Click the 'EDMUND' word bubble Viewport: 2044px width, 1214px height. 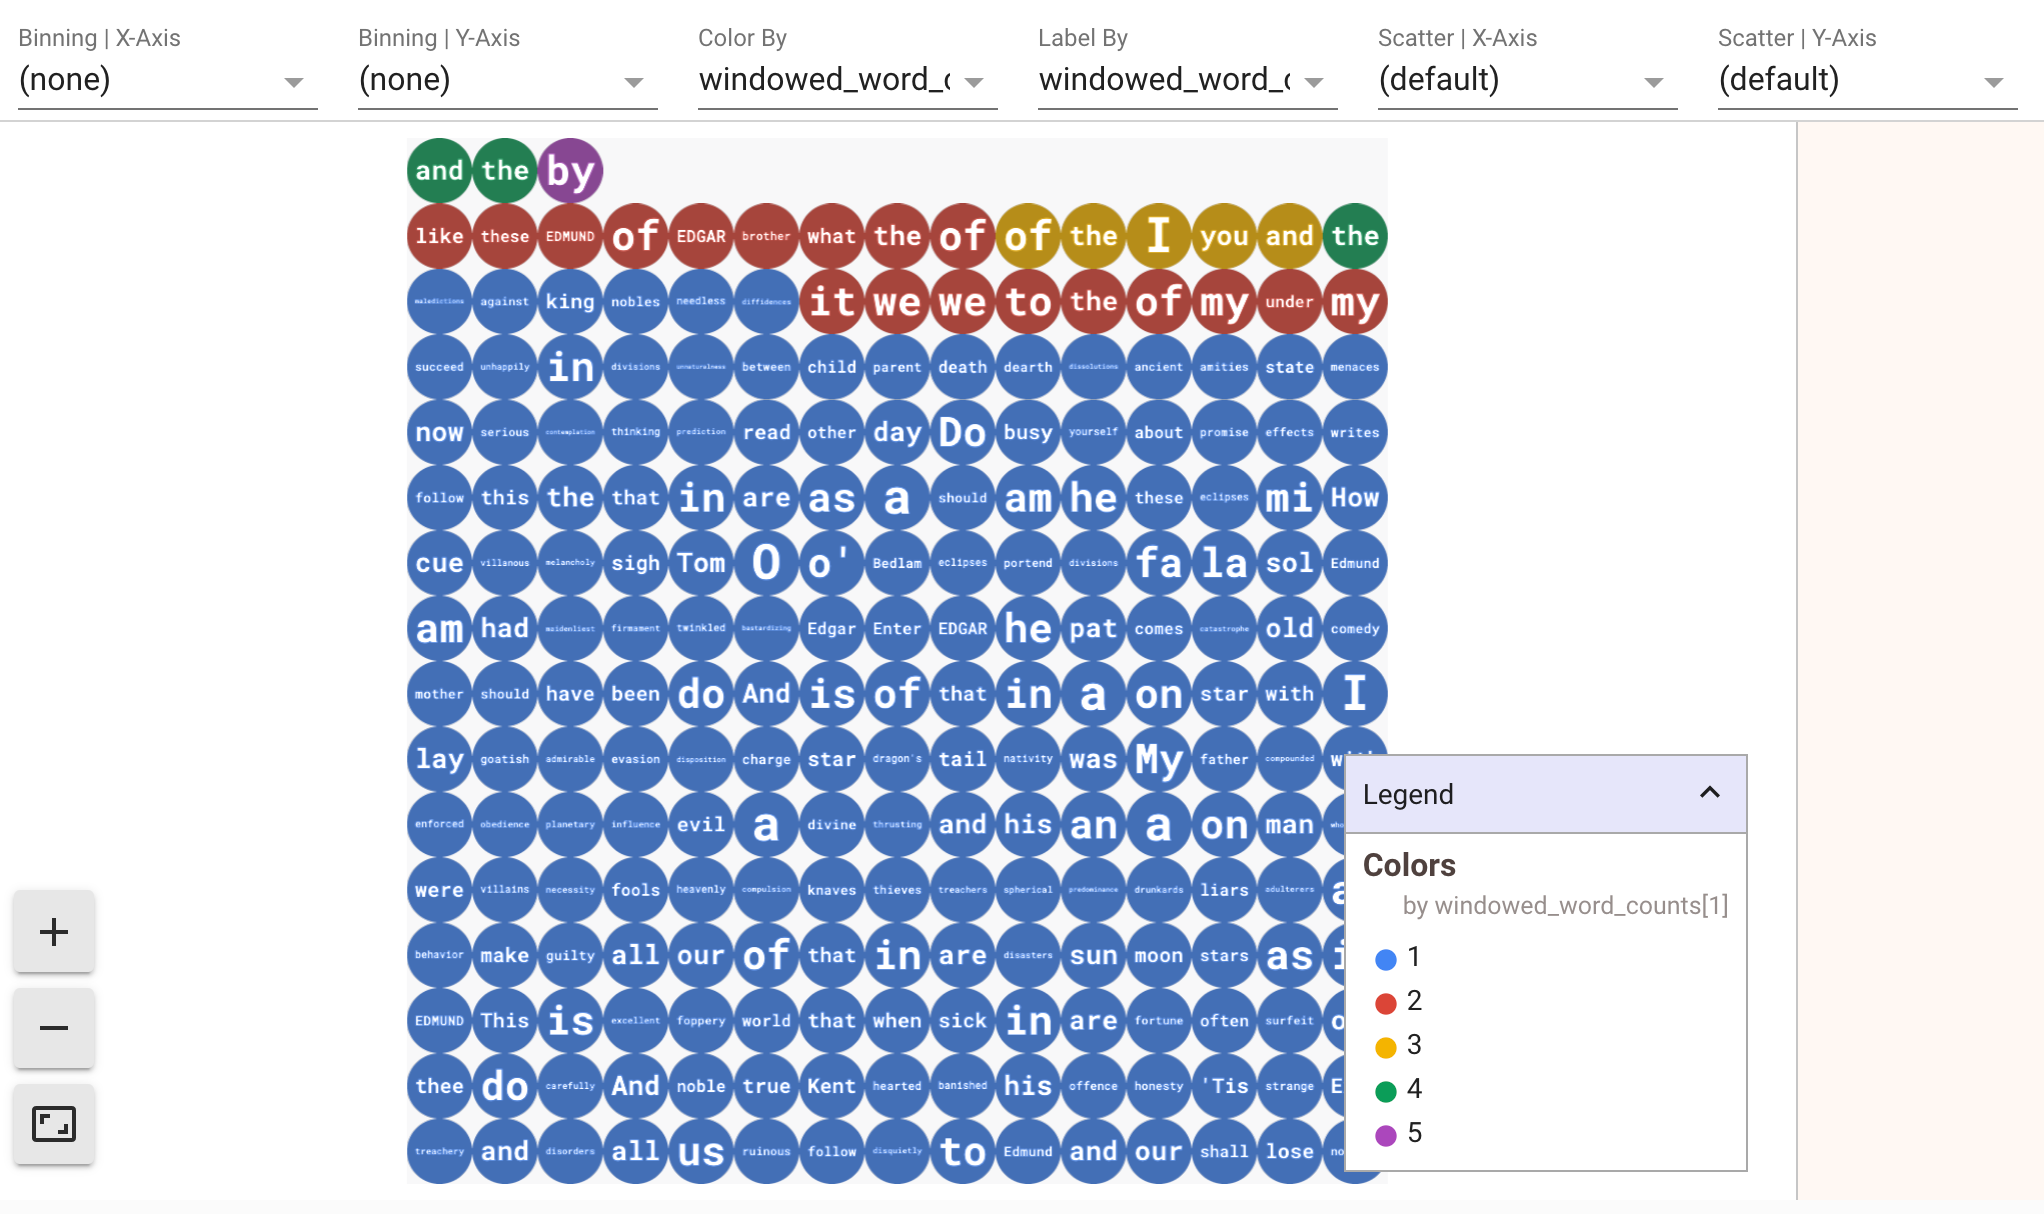(x=568, y=234)
